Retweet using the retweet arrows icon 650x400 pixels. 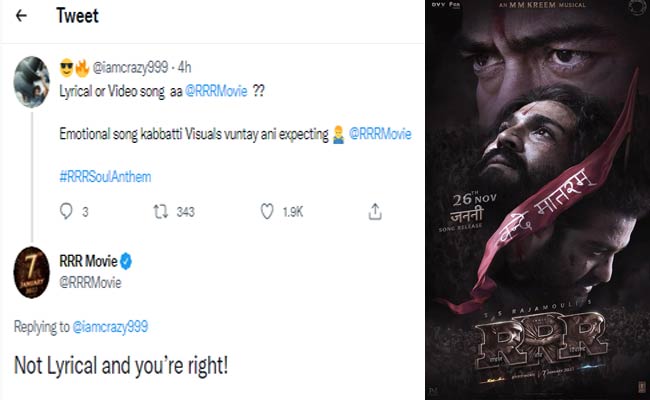pos(159,211)
